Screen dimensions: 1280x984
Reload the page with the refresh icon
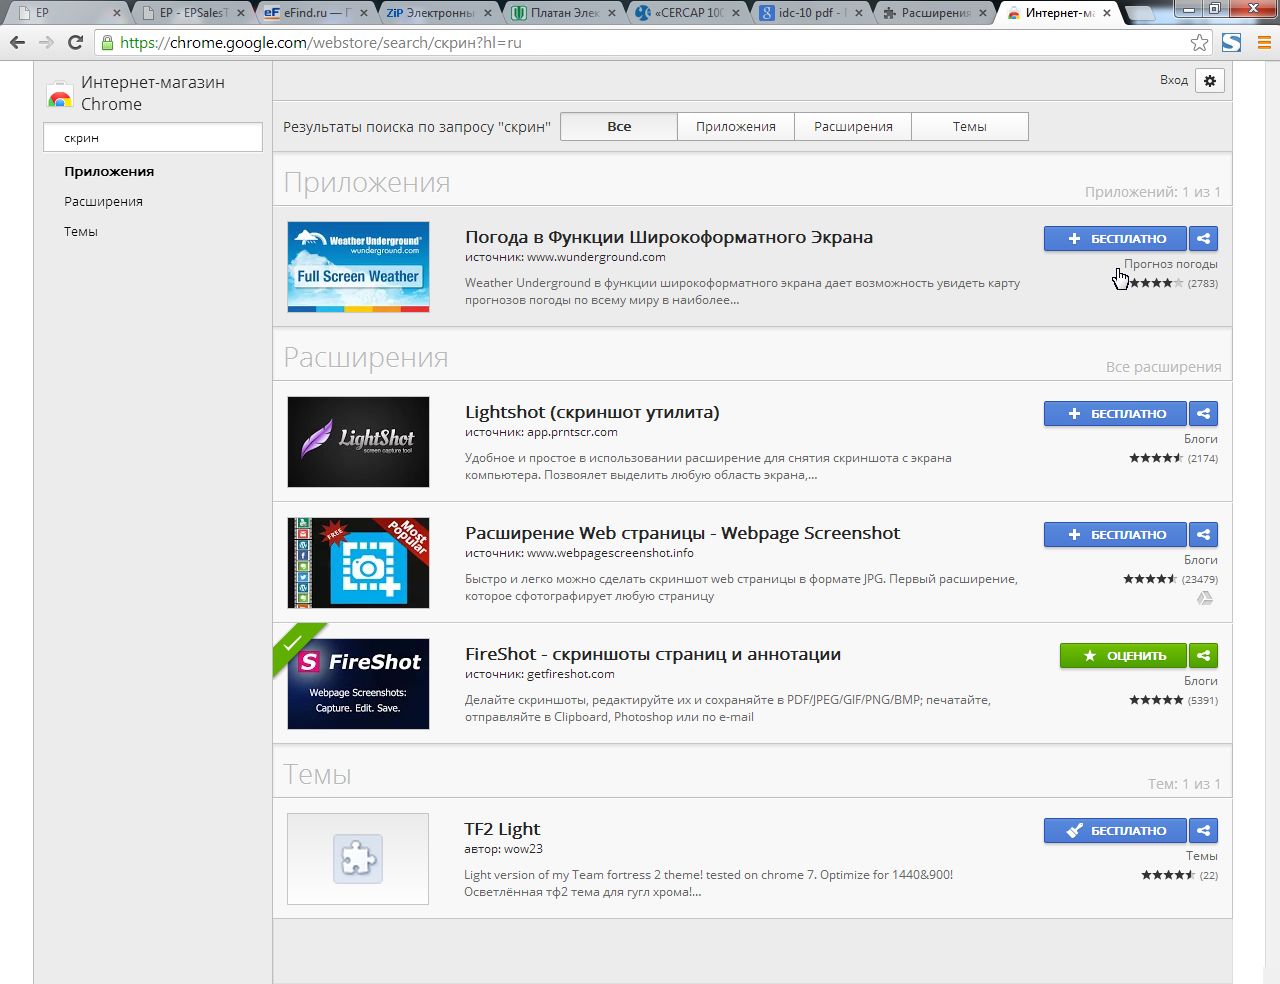[75, 43]
